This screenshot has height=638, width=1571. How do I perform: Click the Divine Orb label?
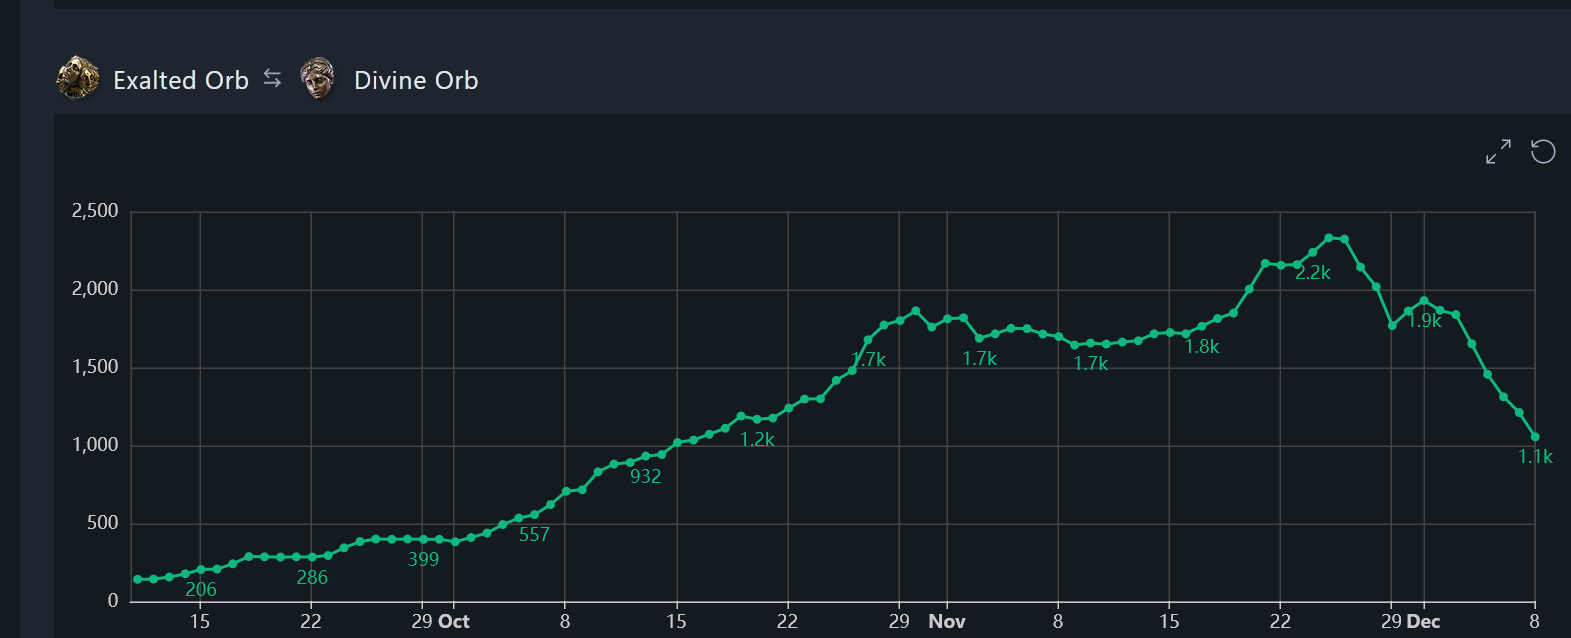416,80
